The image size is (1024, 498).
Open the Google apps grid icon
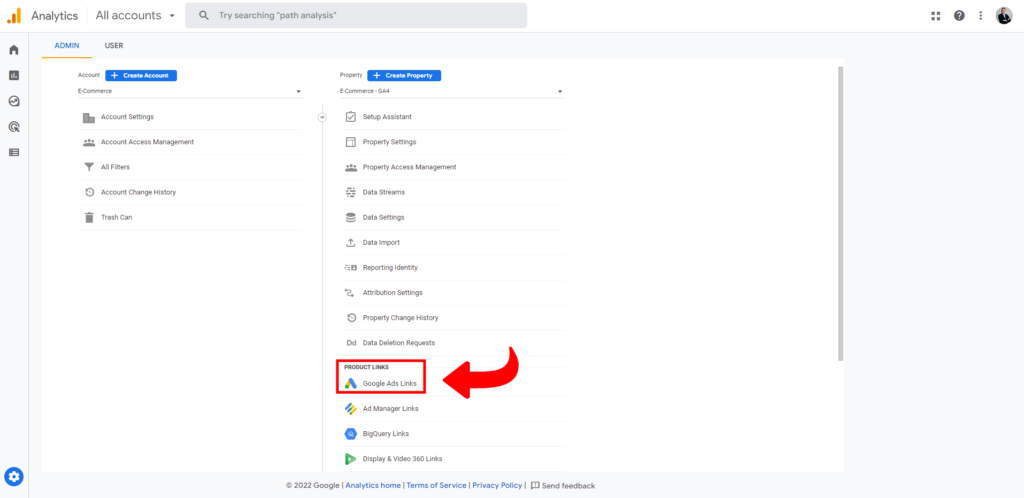click(936, 16)
